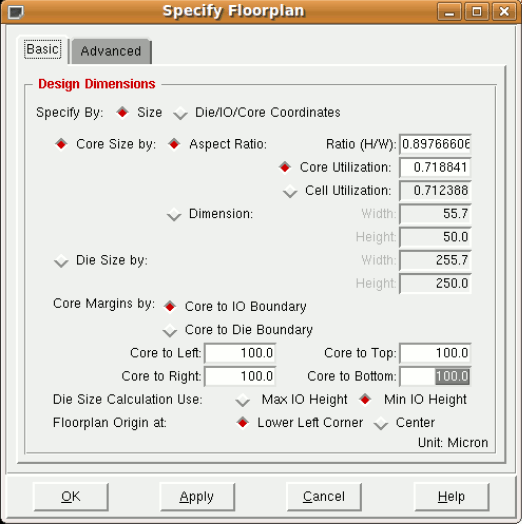Viewport: 522px width, 524px height.
Task: Click the OK button
Action: pos(71,497)
